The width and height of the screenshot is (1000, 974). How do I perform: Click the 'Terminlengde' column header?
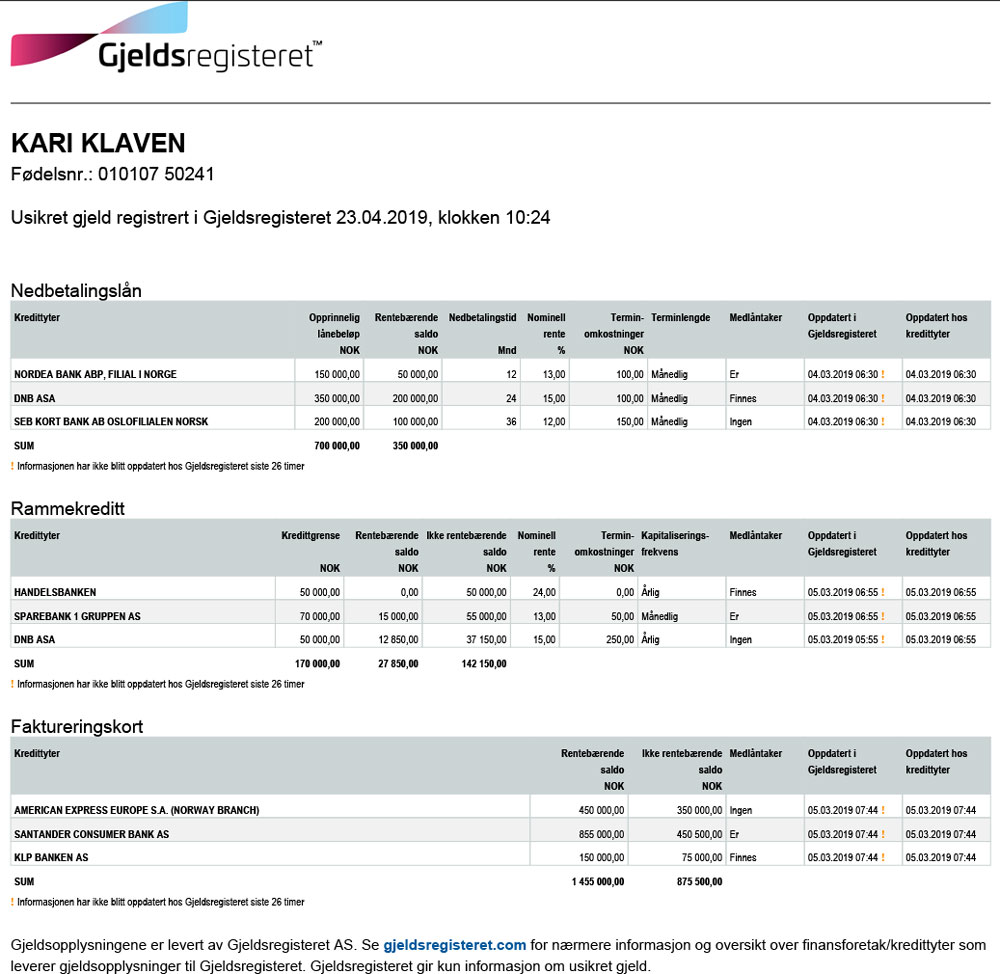(680, 318)
